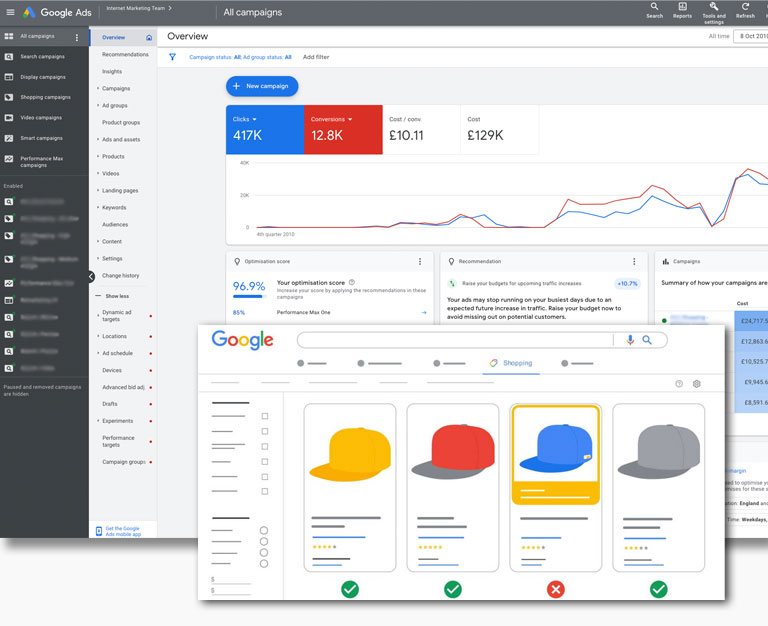The width and height of the screenshot is (768, 626).
Task: Open Tools and settings wrench icon
Action: coord(714,7)
